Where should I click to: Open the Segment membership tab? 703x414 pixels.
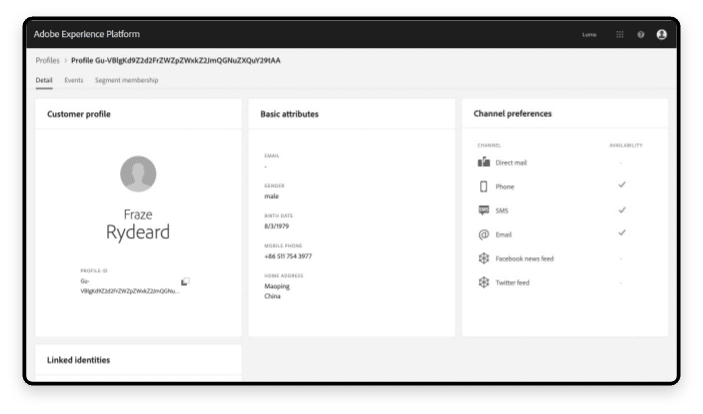(x=127, y=80)
